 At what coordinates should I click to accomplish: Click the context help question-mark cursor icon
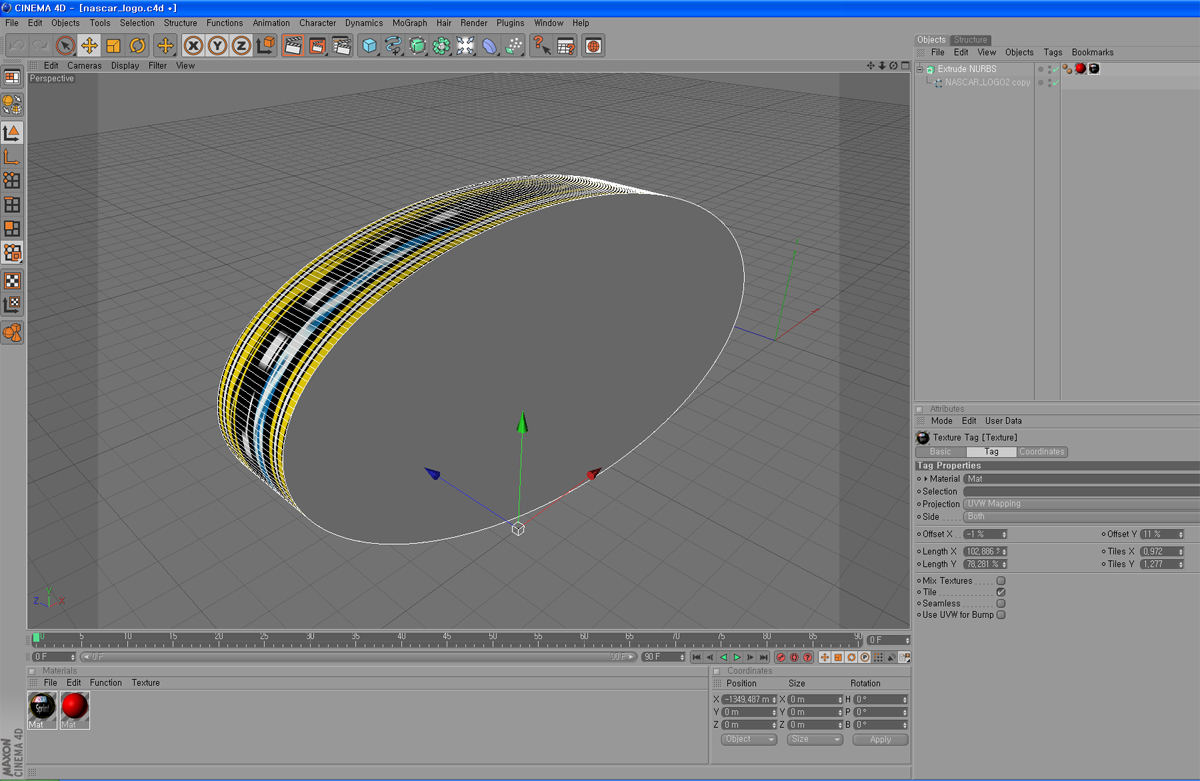(541, 45)
